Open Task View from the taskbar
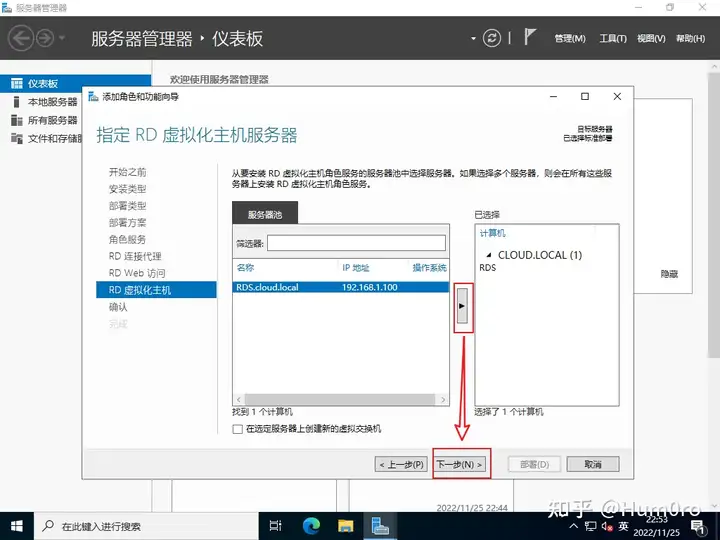Viewport: 720px width, 540px height. (276, 526)
